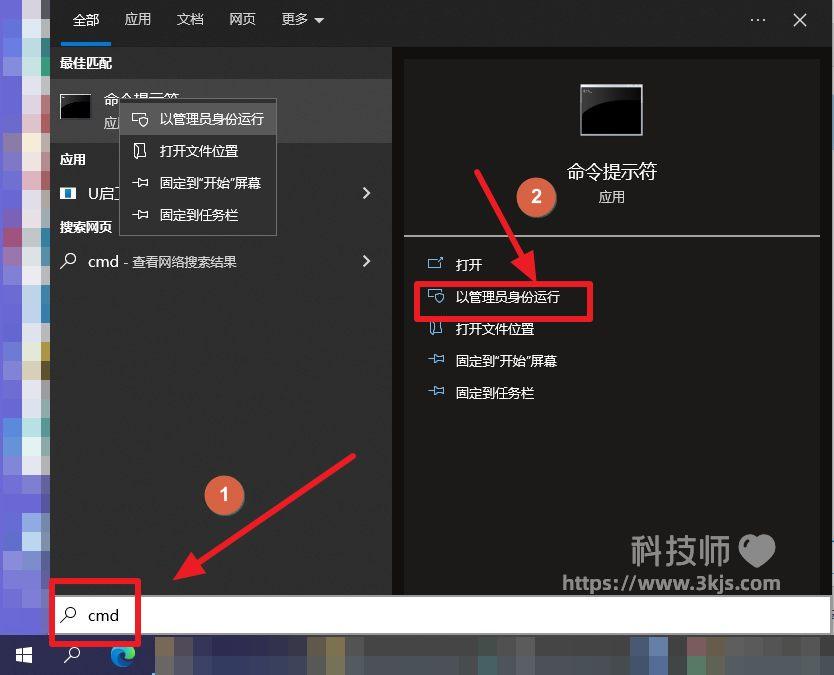Click the shield icon in the context menu
This screenshot has height=675, width=834.
tap(140, 119)
